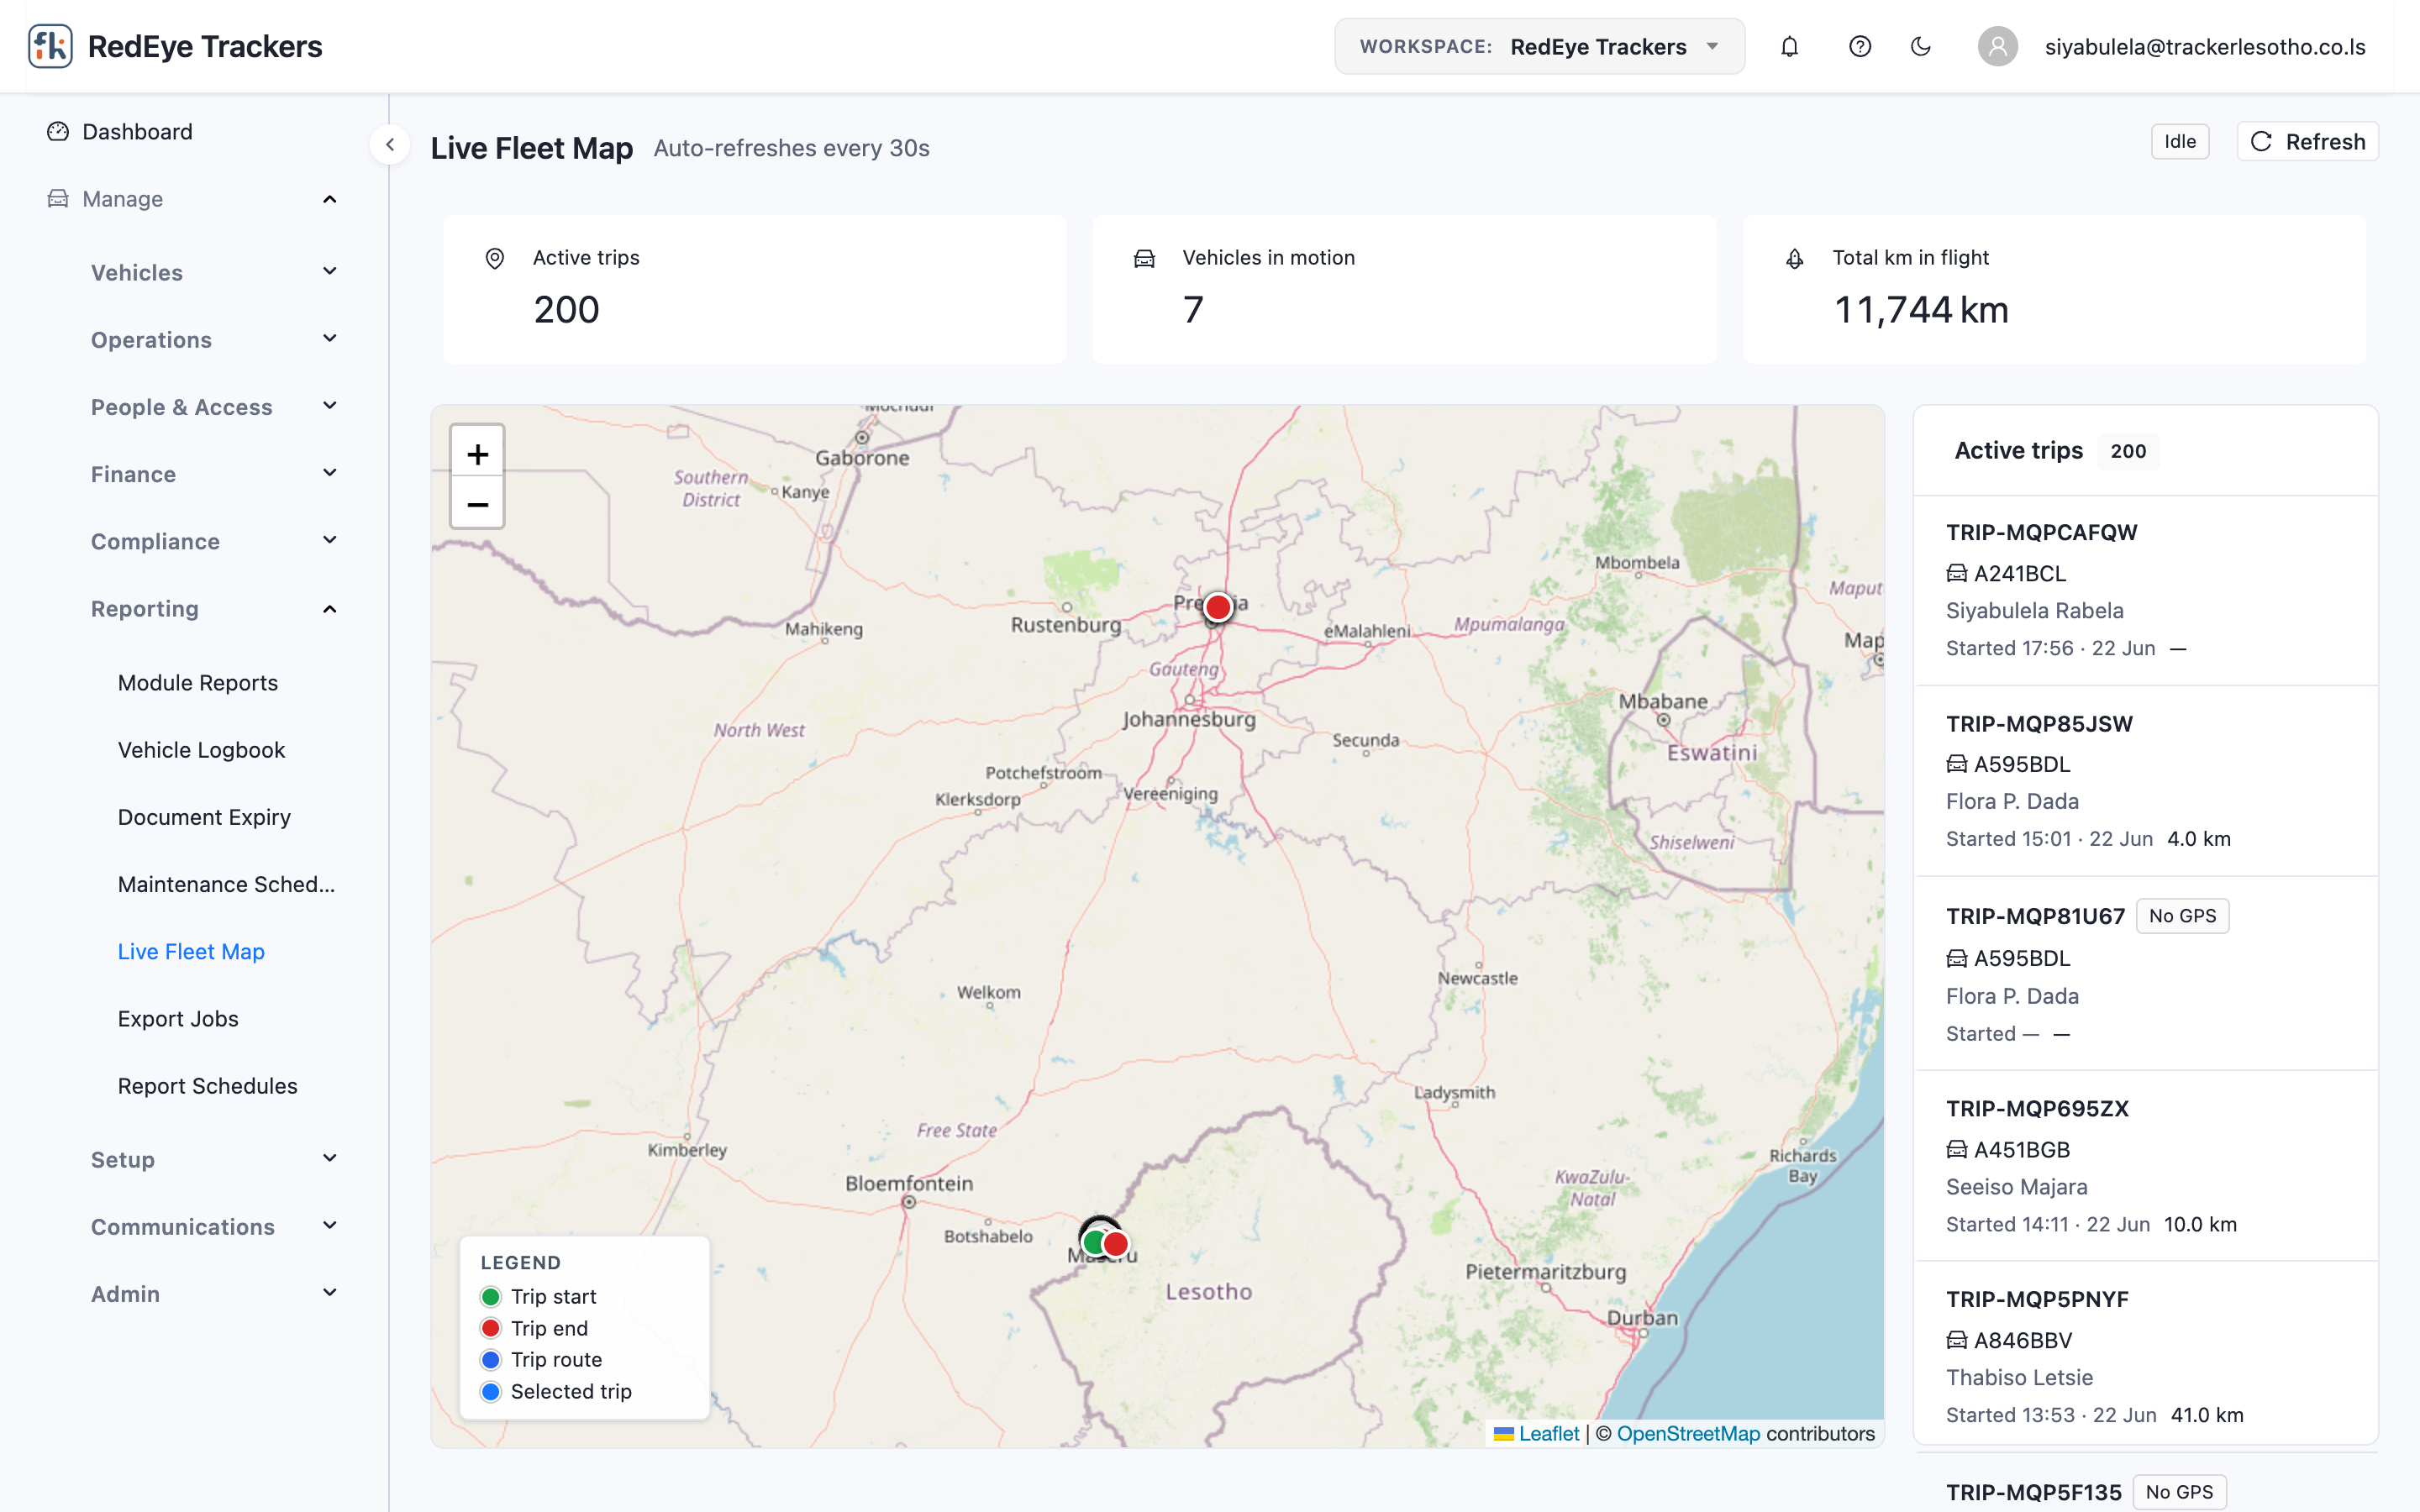2420x1512 pixels.
Task: Open the Workspace RedEye Trackers dropdown
Action: [x=1539, y=47]
